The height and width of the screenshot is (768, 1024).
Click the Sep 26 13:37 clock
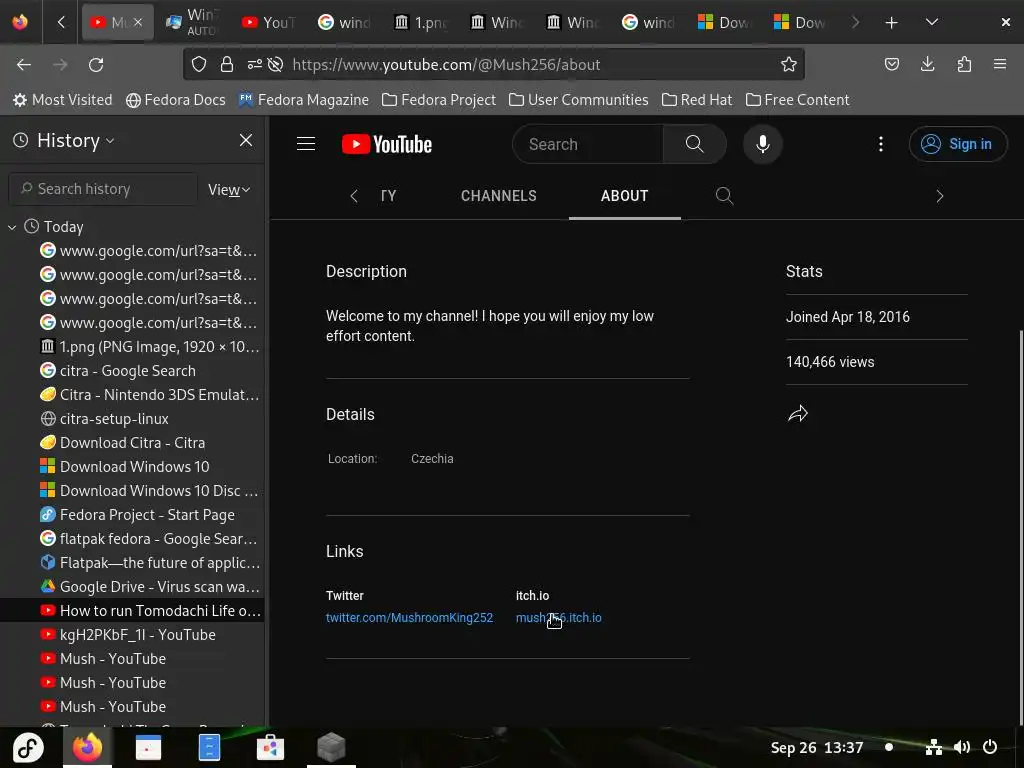pos(816,748)
